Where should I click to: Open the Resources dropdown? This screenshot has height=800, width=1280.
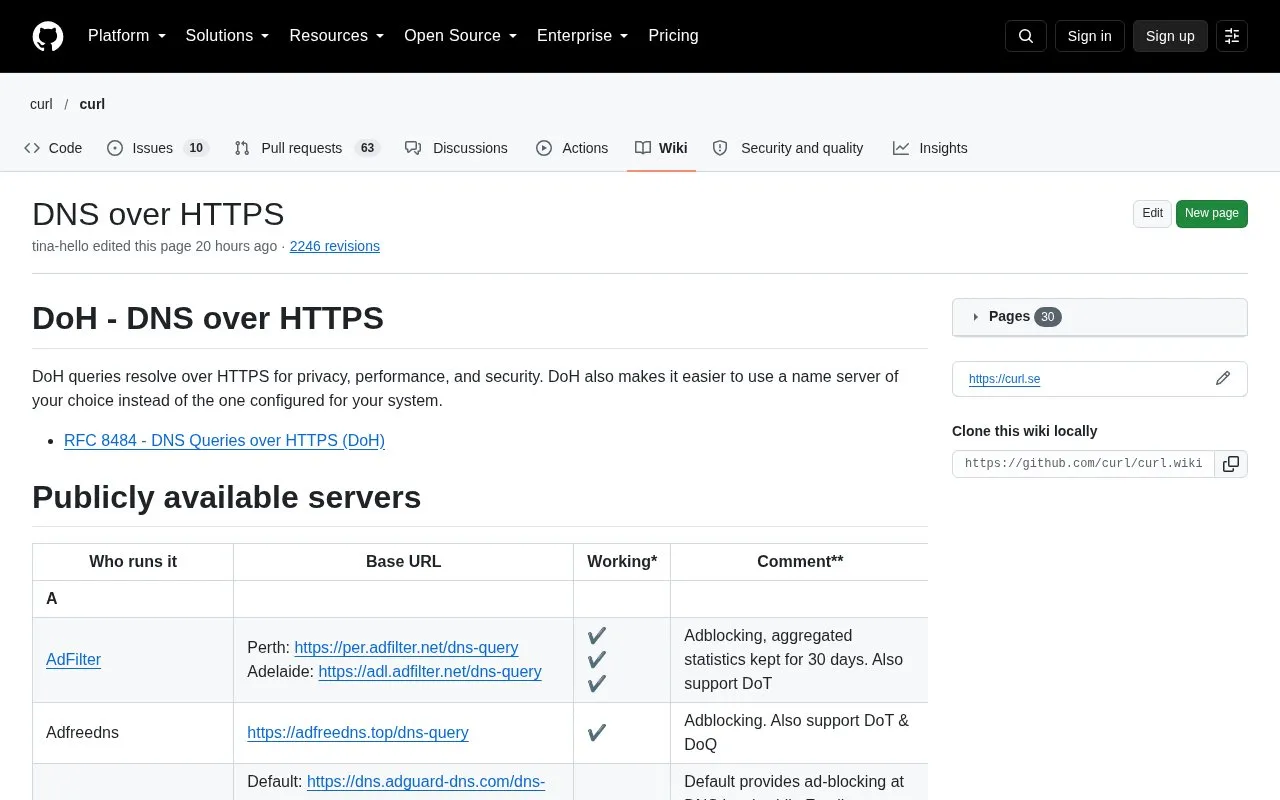point(337,36)
